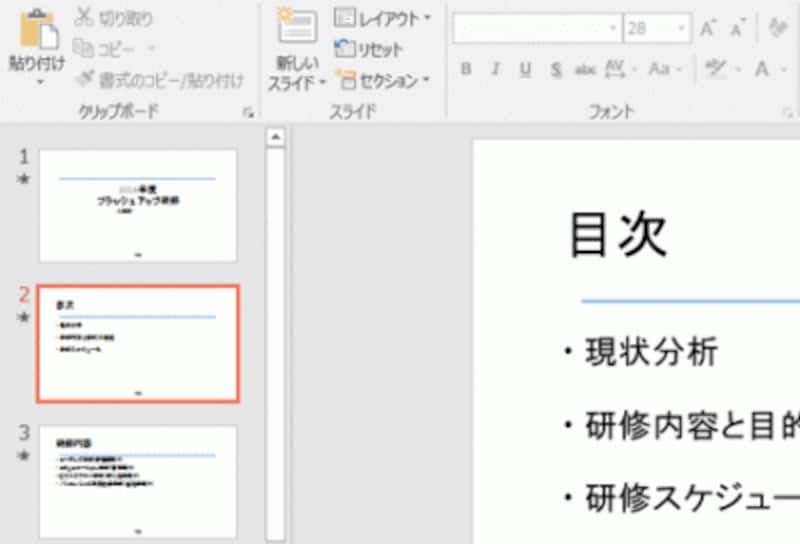Click the Character Spacing (AV) icon

614,69
